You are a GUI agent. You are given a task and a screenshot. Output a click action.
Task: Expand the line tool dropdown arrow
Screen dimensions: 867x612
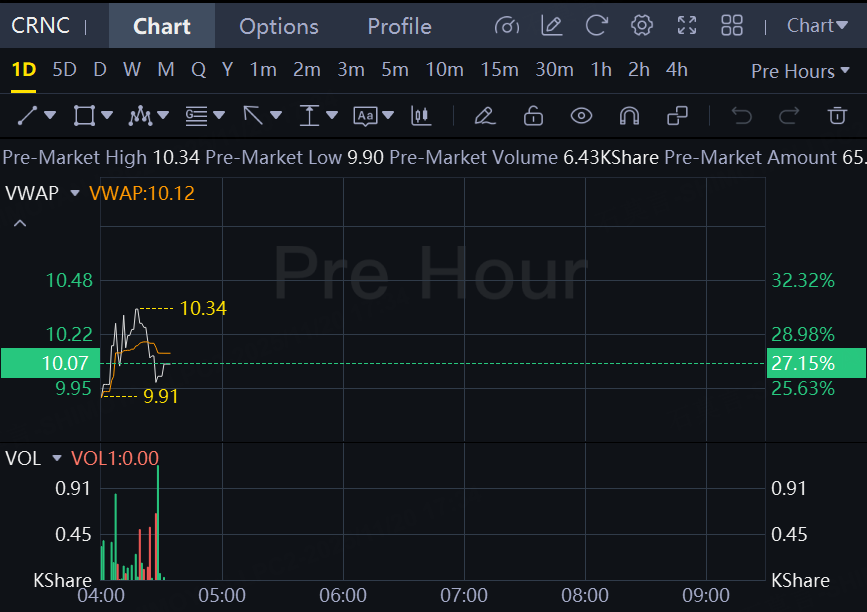tap(50, 116)
